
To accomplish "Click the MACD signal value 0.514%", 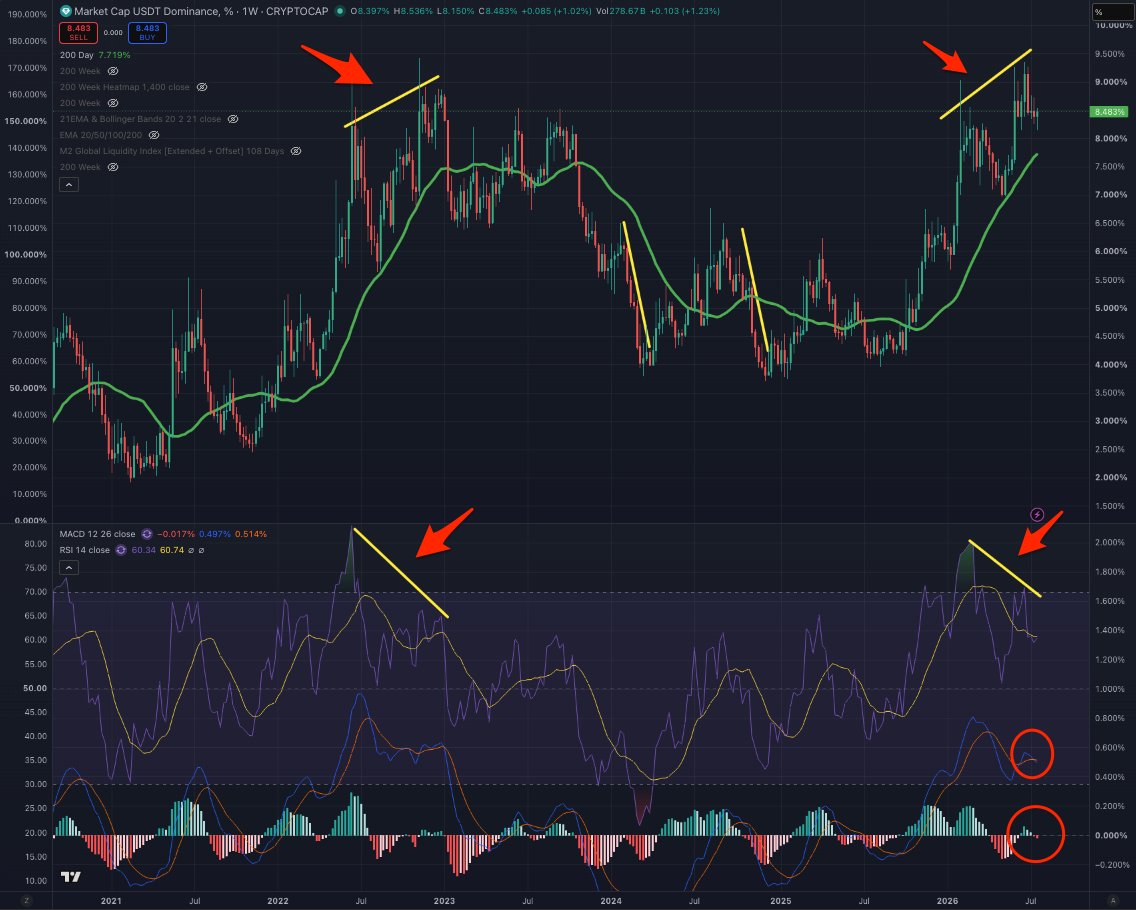I will [251, 534].
